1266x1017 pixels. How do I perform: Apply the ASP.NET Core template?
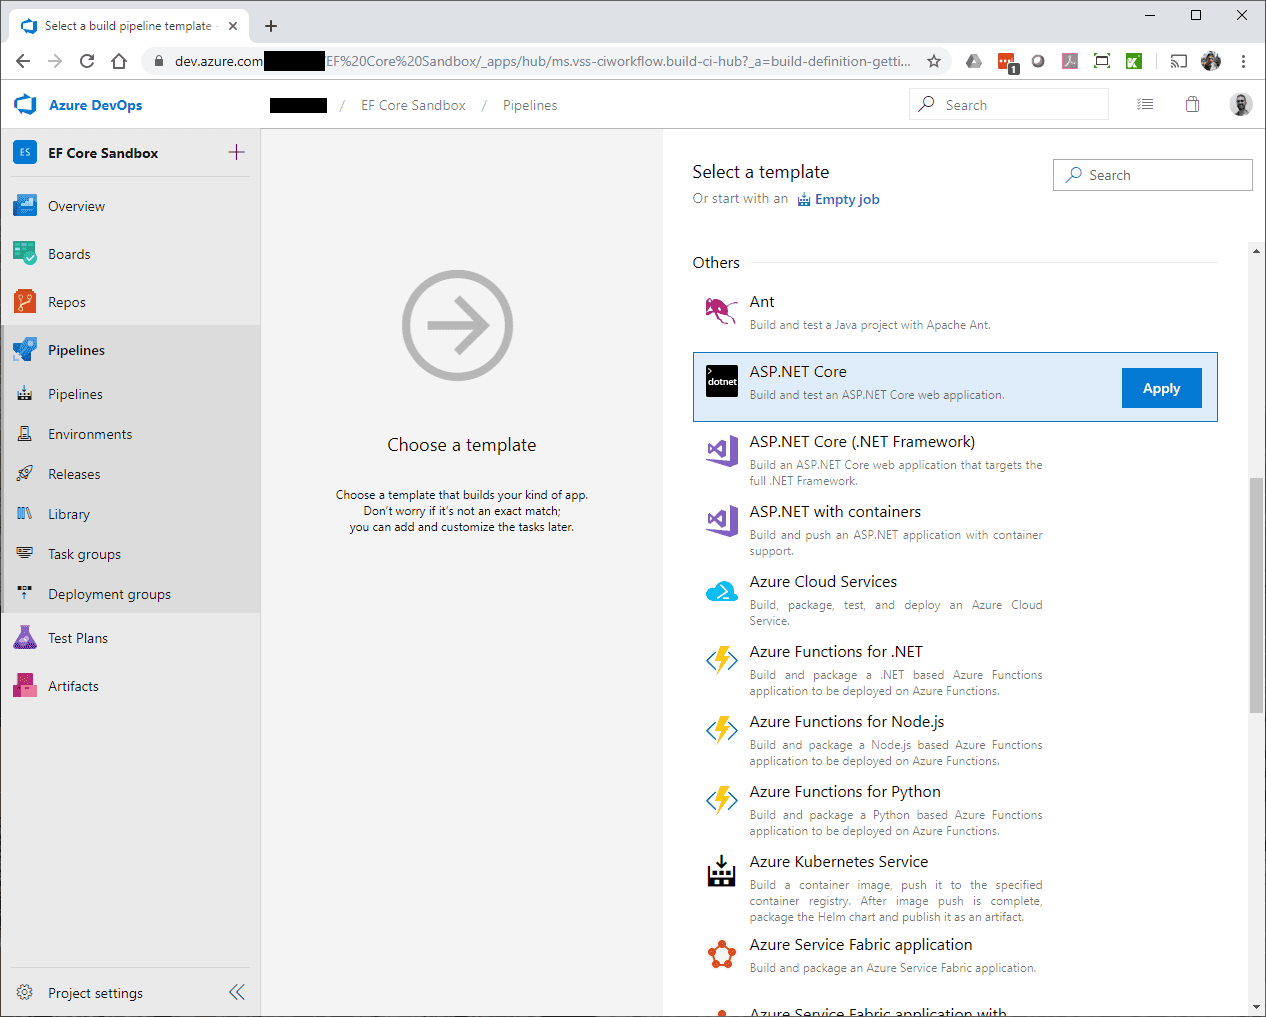(x=1161, y=388)
